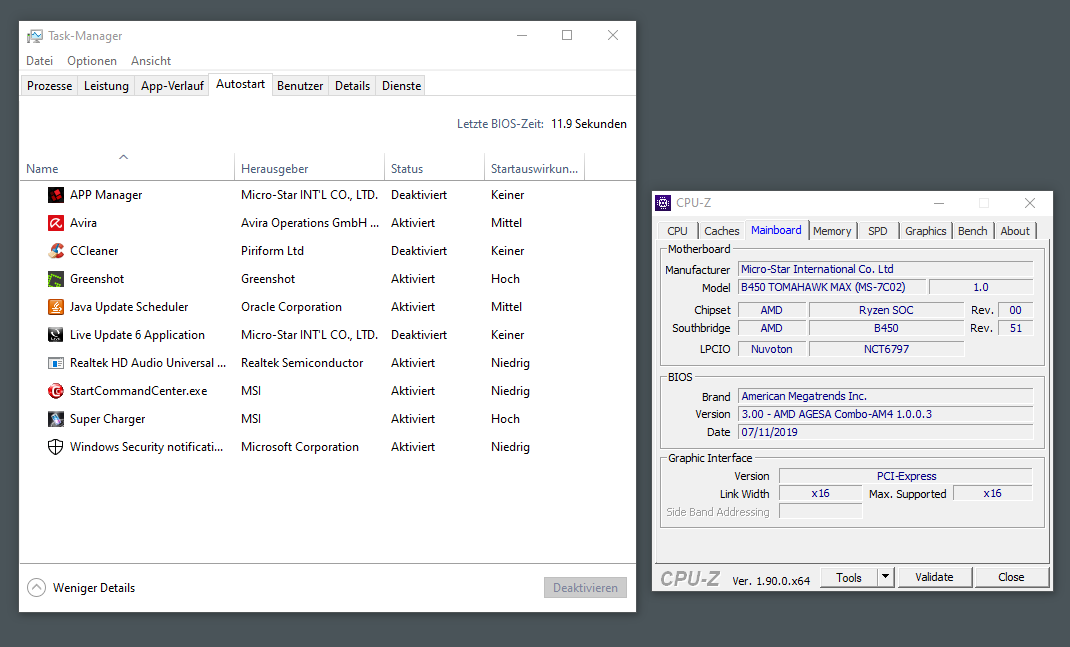Image resolution: width=1070 pixels, height=647 pixels.
Task: Click BIOS Brand American Megatrends Inc.
Action: point(886,397)
